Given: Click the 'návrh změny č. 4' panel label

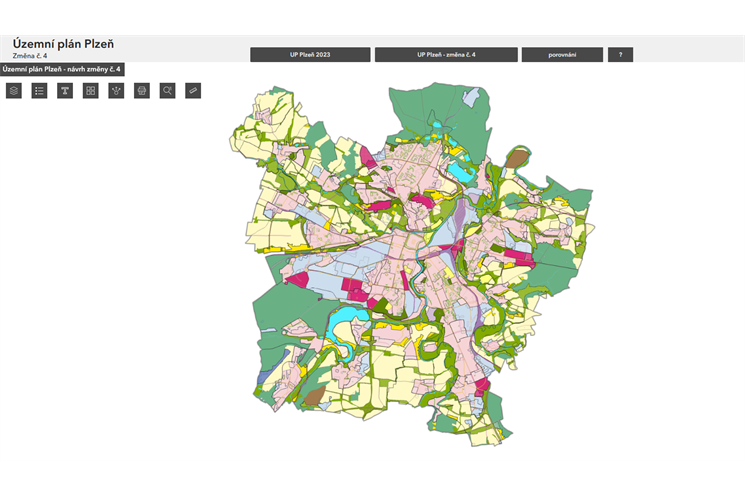Looking at the screenshot, I should coord(62,69).
